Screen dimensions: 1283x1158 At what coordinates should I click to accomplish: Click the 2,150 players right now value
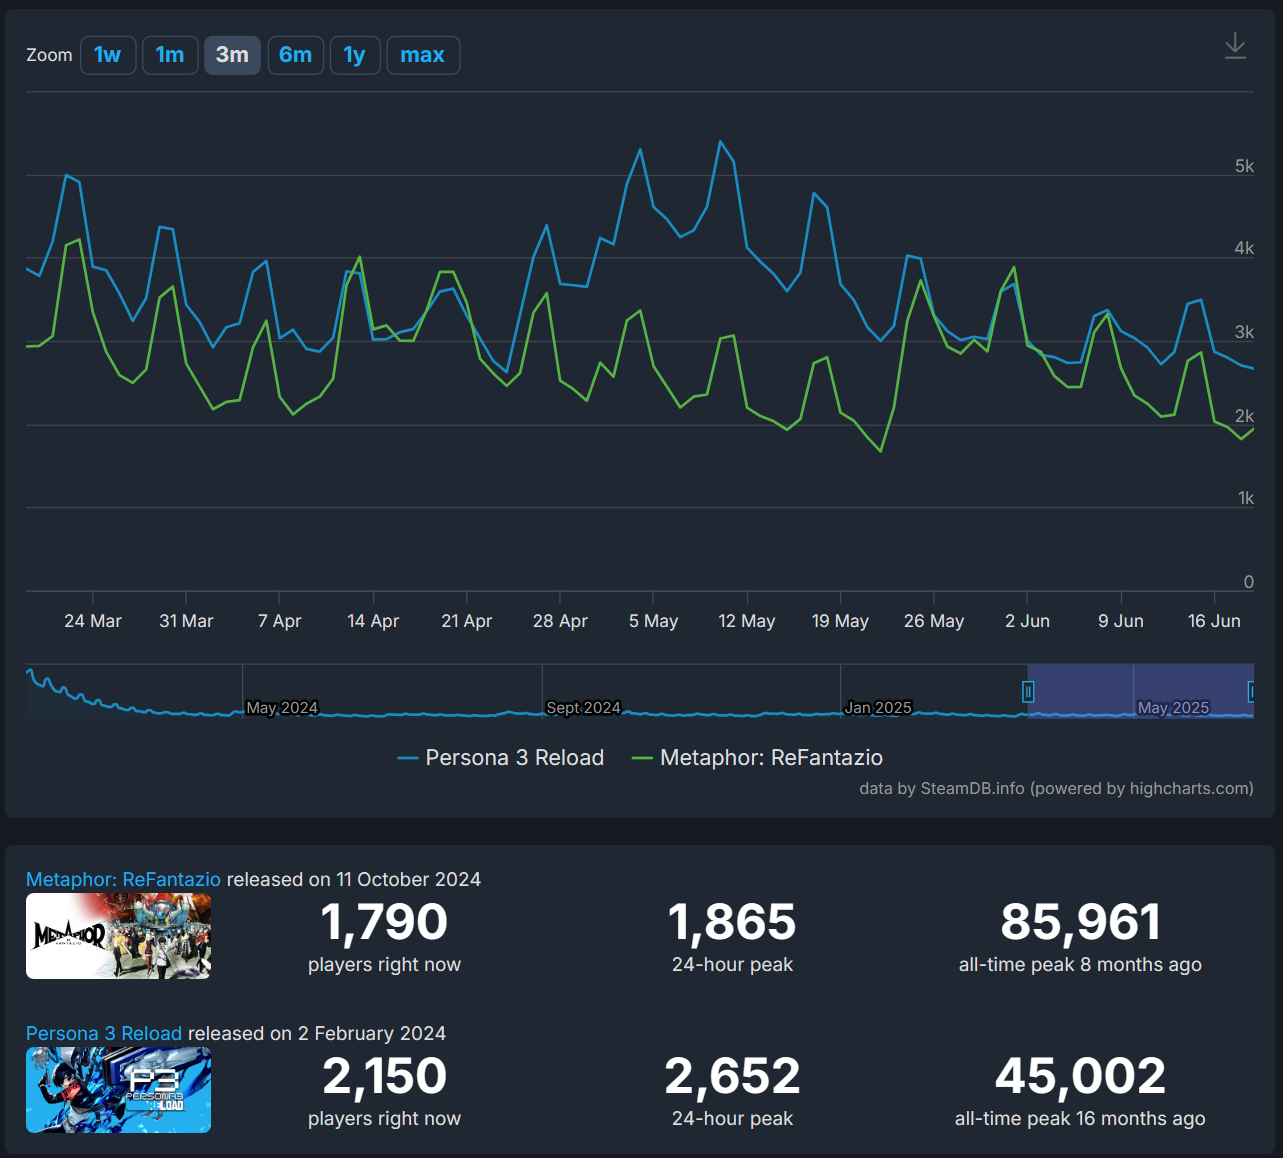384,1076
